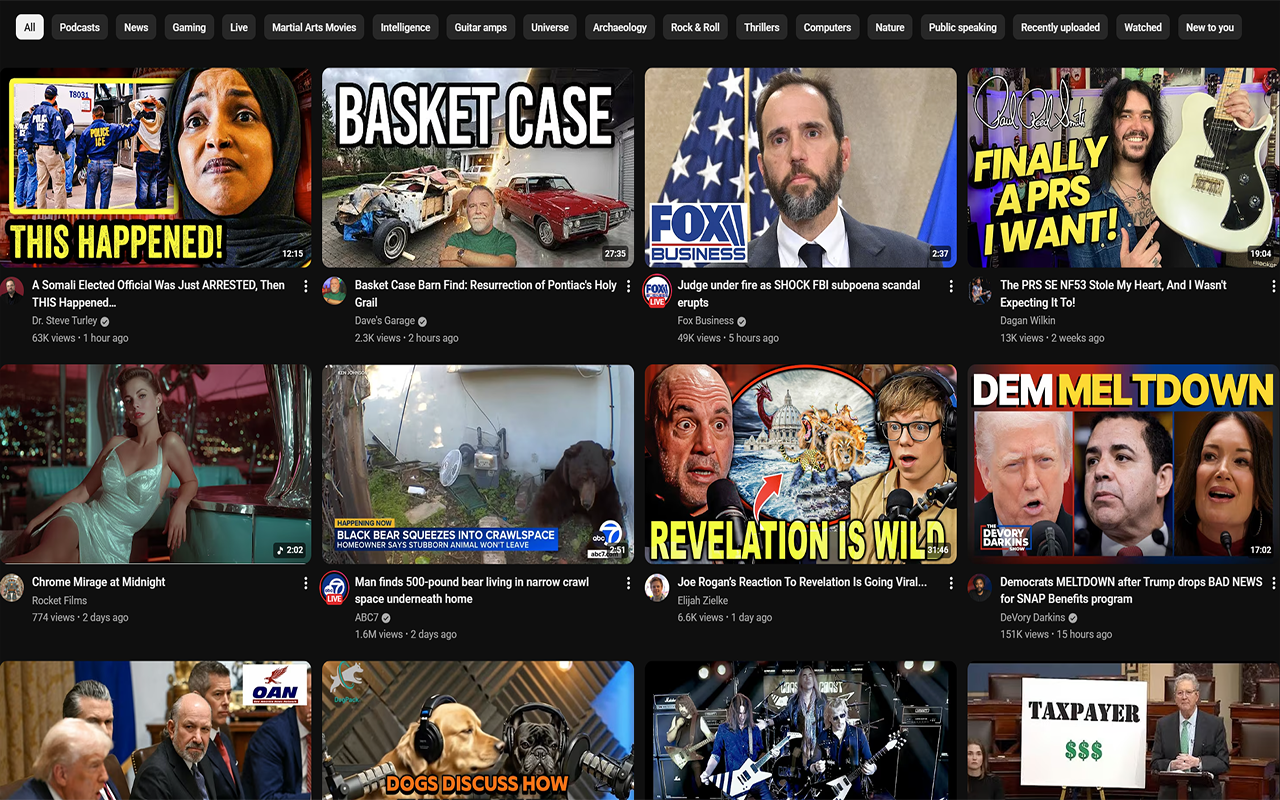
Task: Go to Dagan Wilkin channel name
Action: click(x=1026, y=321)
